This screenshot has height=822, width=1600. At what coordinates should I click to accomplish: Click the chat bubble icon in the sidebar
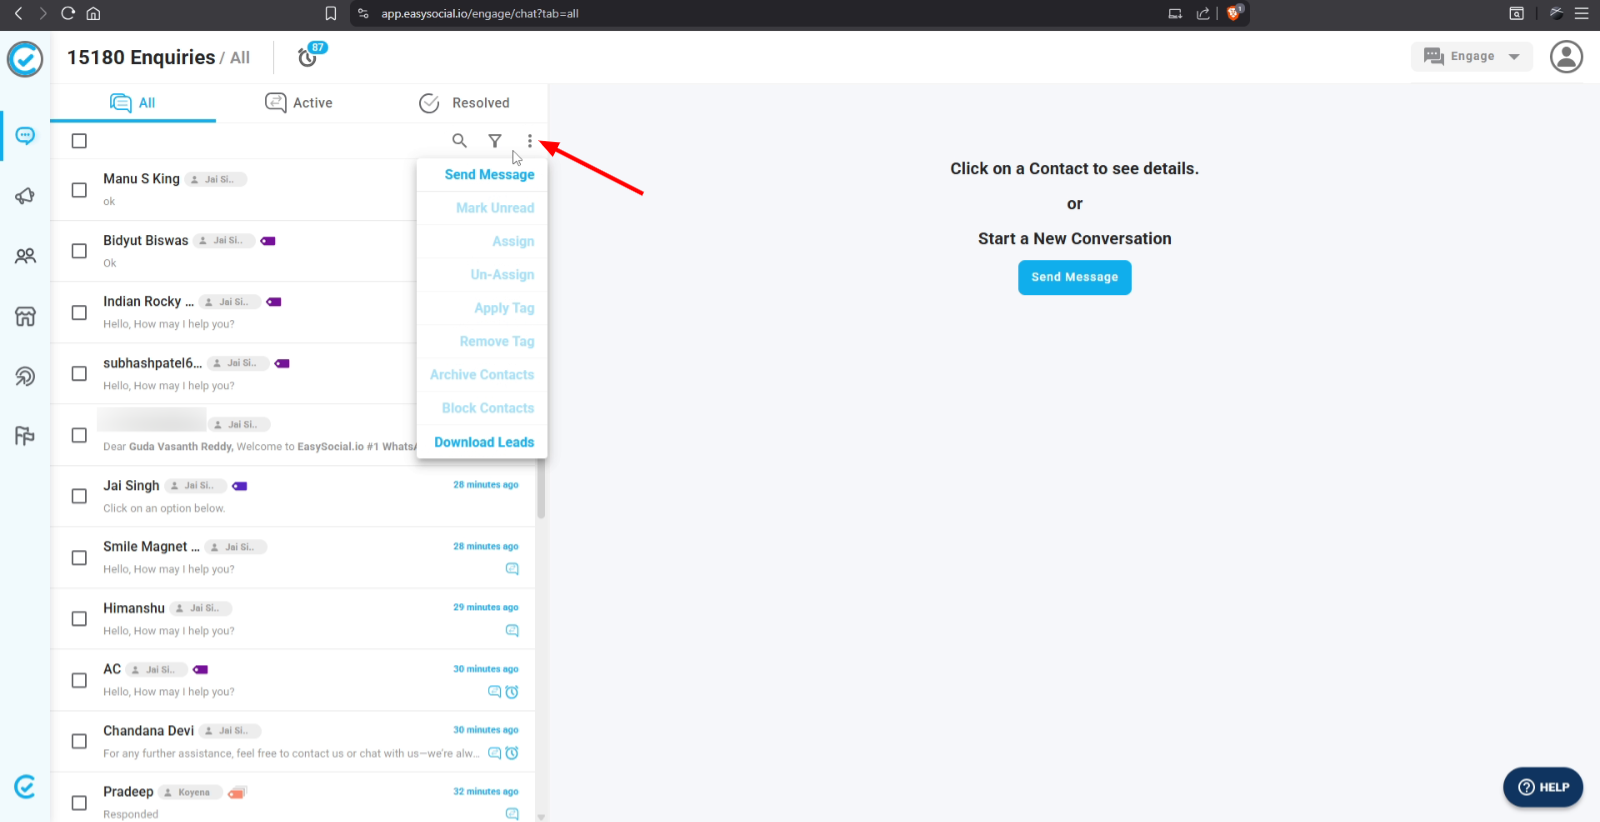click(x=25, y=136)
